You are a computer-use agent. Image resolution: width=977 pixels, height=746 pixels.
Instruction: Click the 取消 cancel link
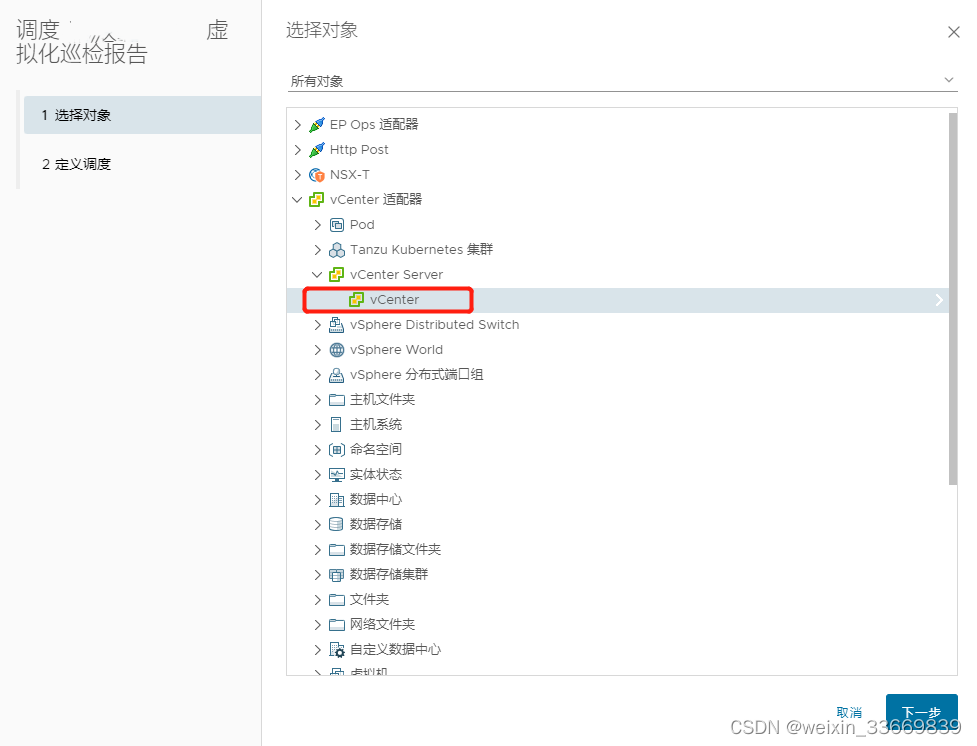pyautogui.click(x=849, y=712)
